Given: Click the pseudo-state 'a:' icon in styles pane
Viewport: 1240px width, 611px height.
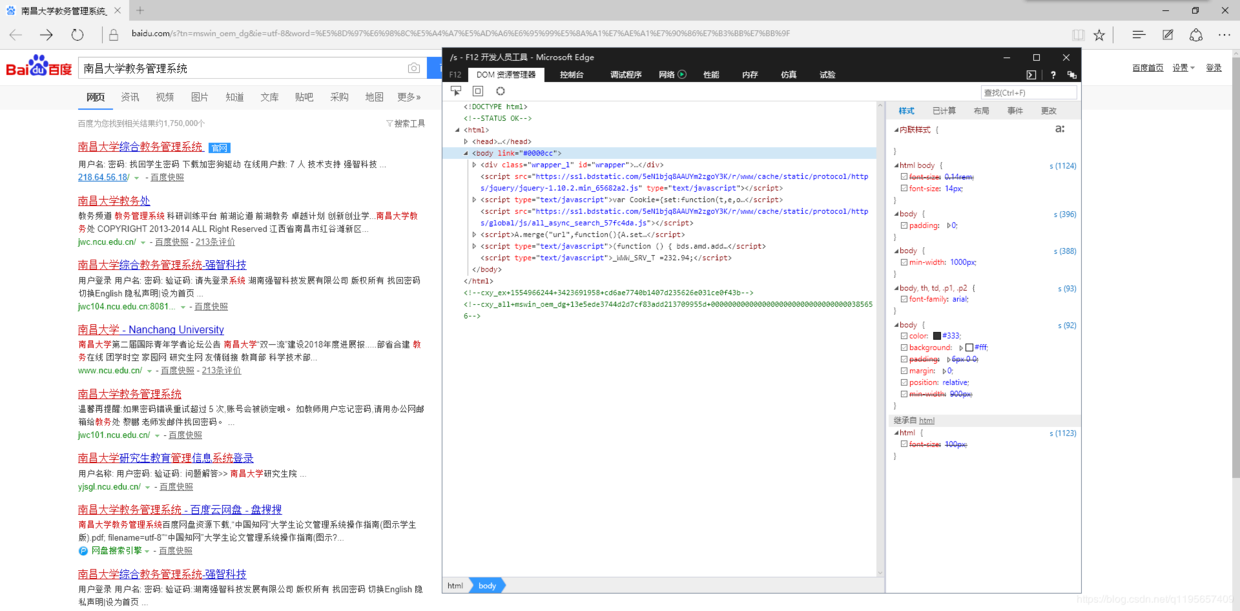Looking at the screenshot, I should 1060,129.
